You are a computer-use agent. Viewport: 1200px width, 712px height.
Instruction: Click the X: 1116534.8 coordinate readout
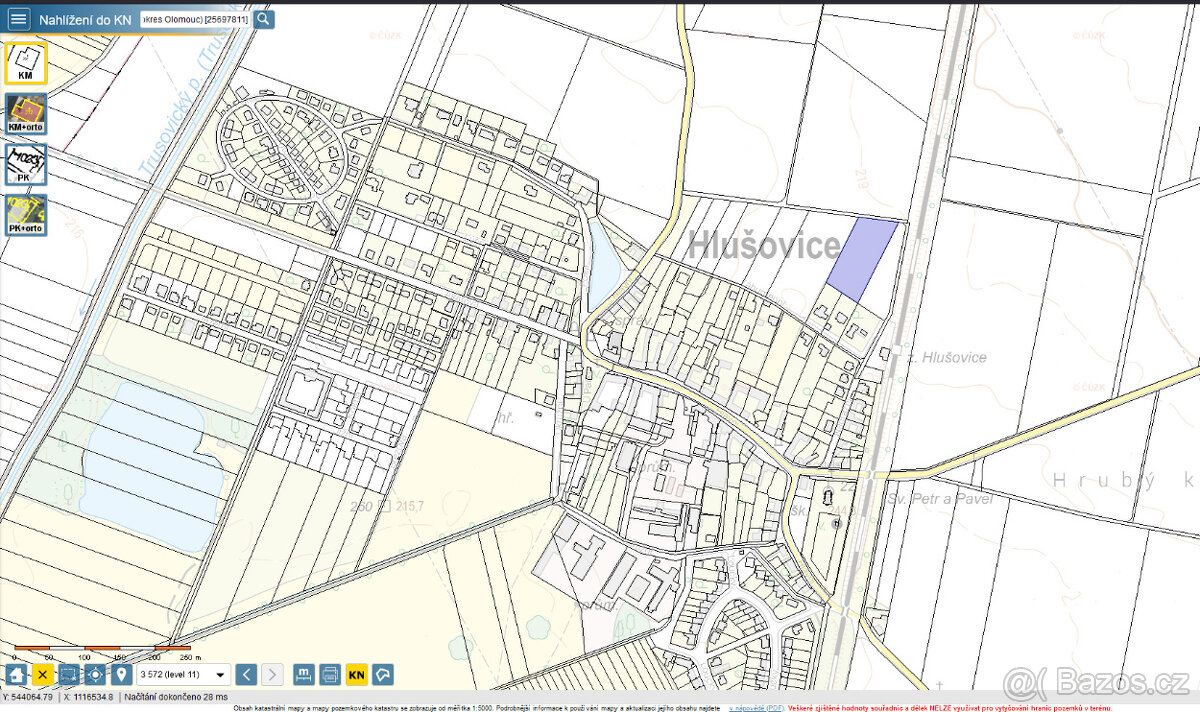88,697
